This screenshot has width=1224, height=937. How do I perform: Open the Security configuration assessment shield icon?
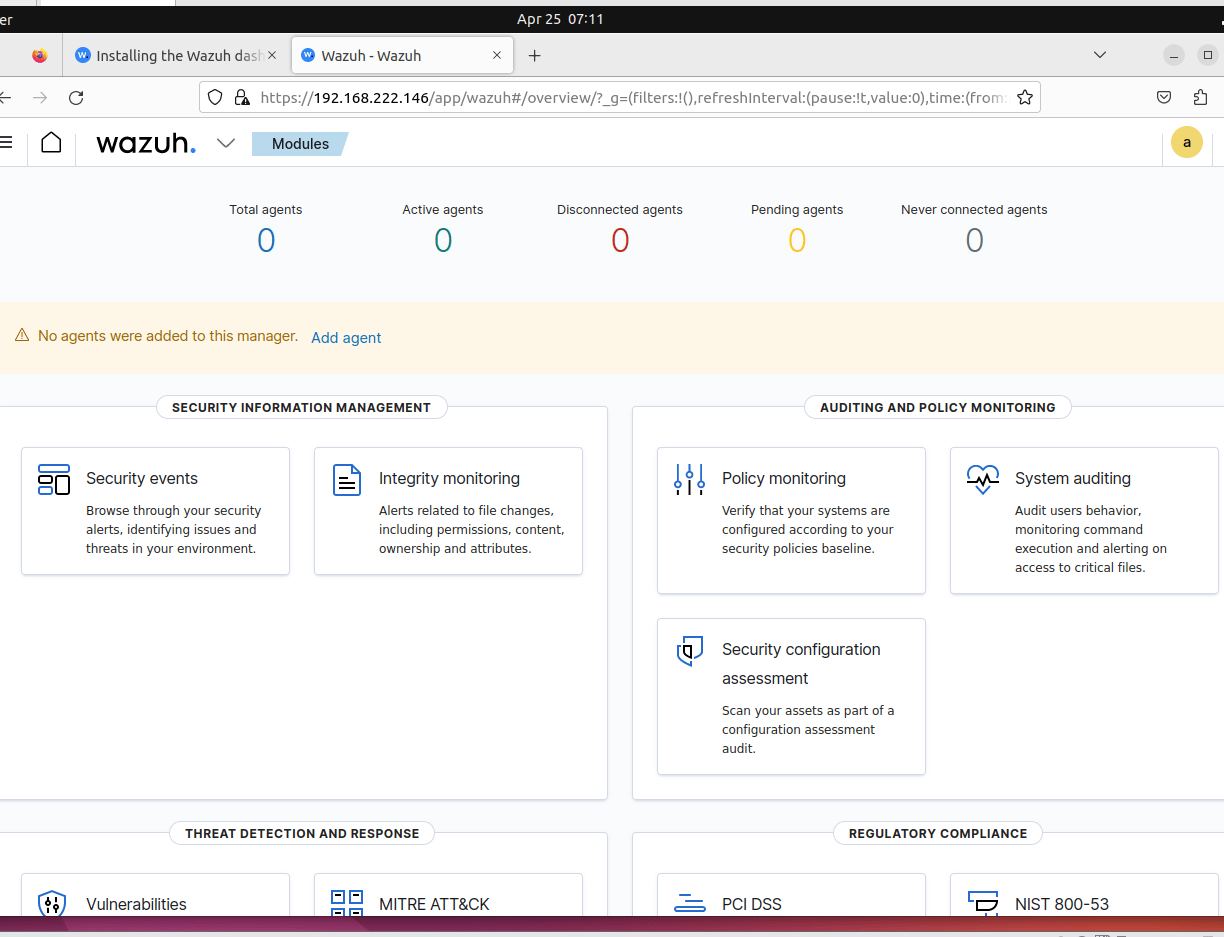point(690,651)
